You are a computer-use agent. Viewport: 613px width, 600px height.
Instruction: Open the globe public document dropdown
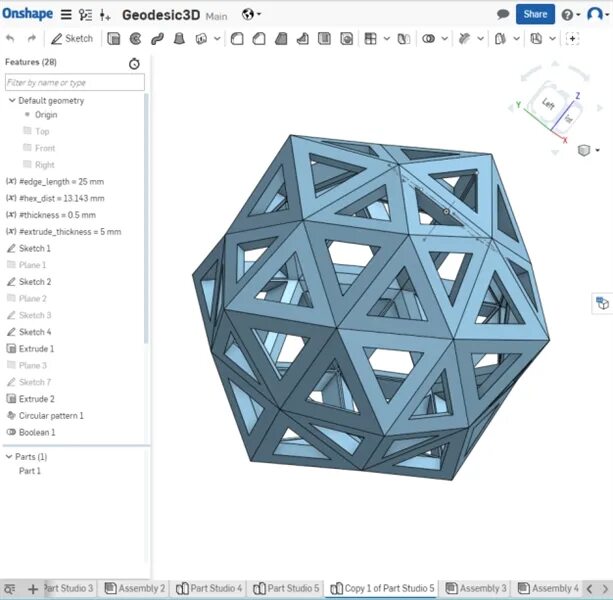[x=251, y=14]
